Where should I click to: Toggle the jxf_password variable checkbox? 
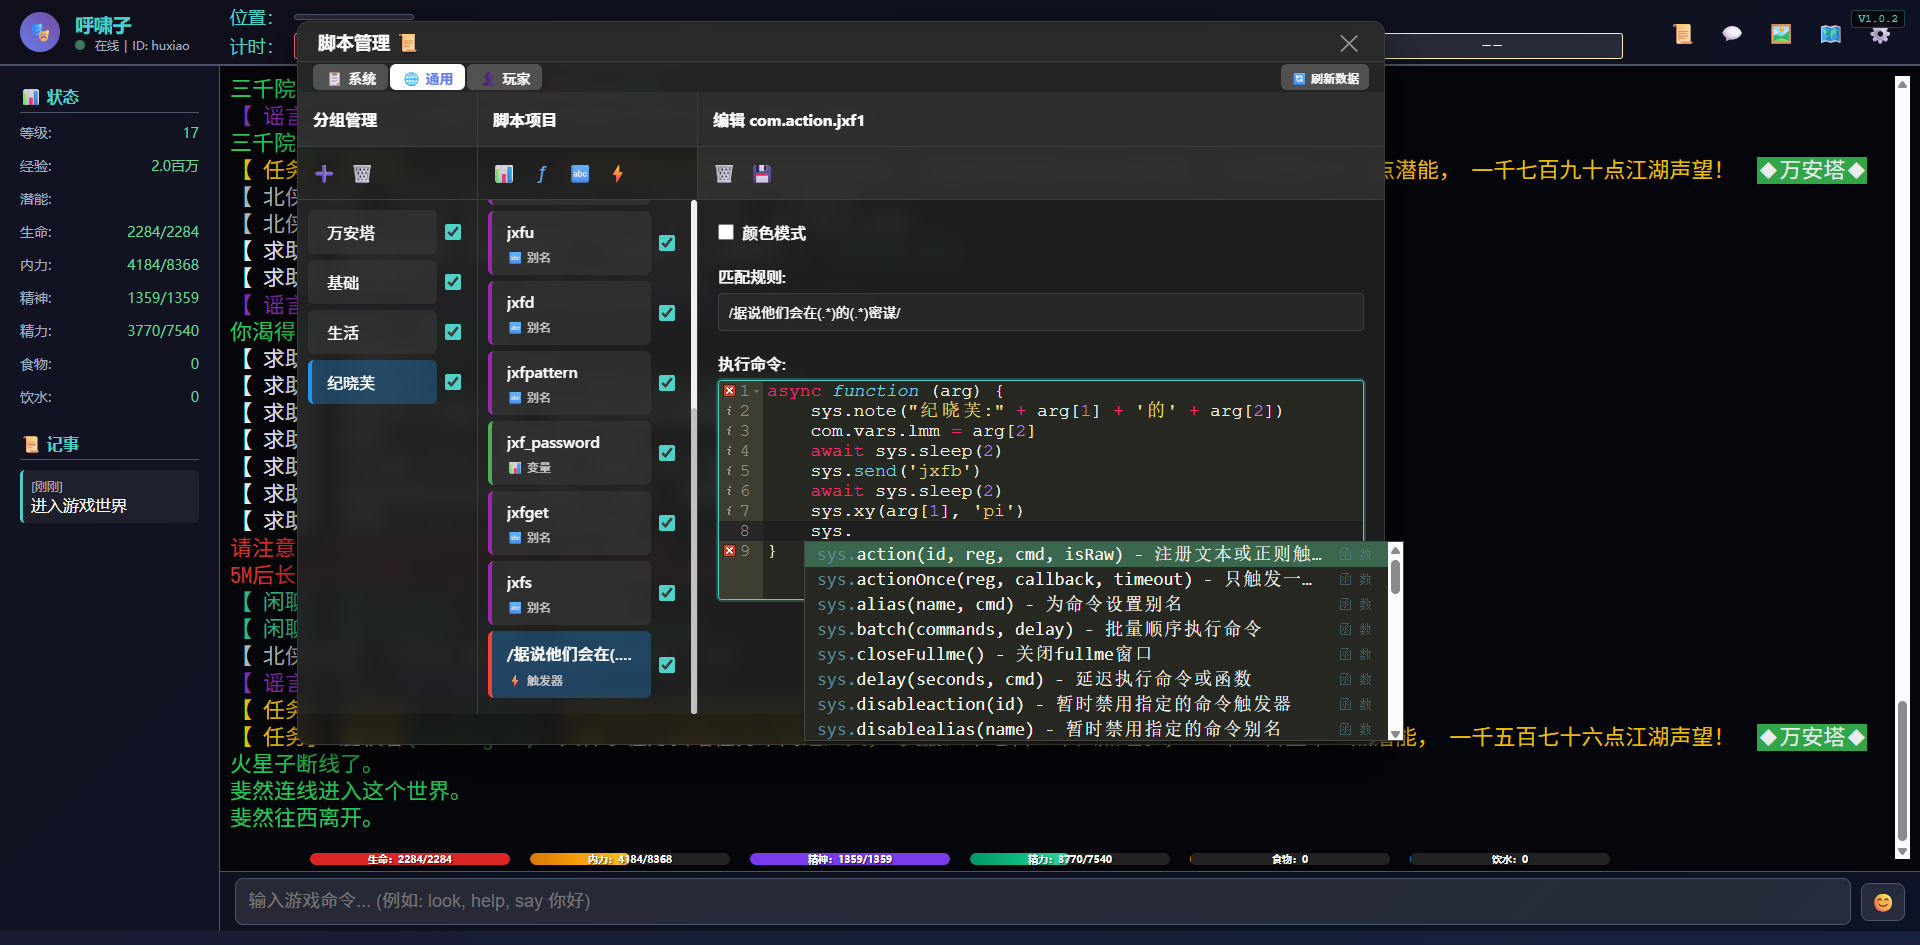pyautogui.click(x=667, y=452)
